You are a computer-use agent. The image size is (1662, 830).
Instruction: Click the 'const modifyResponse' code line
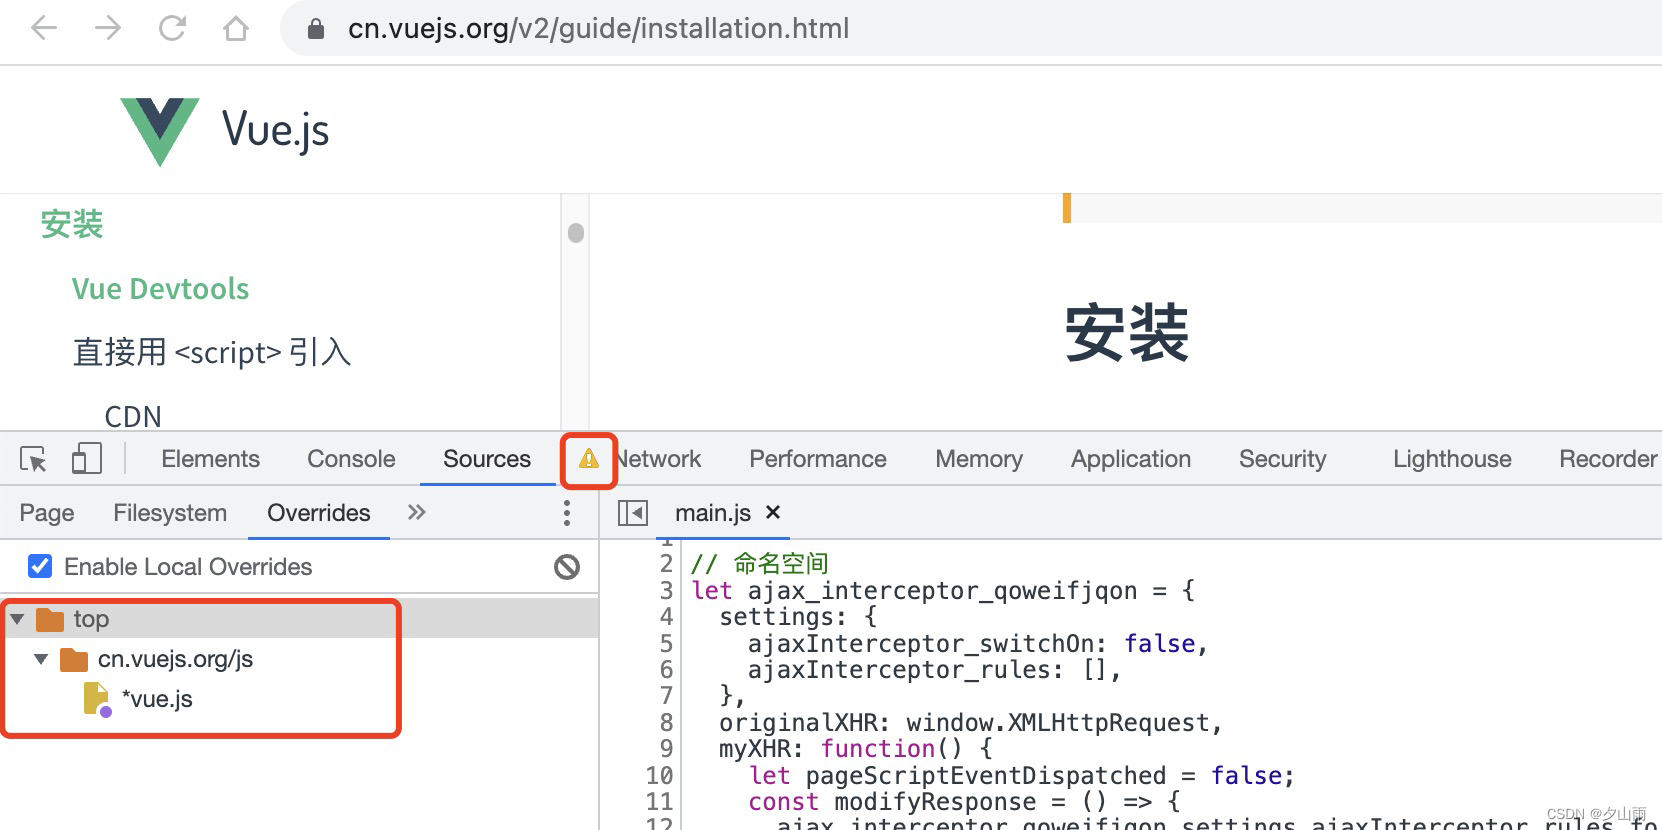(x=965, y=802)
